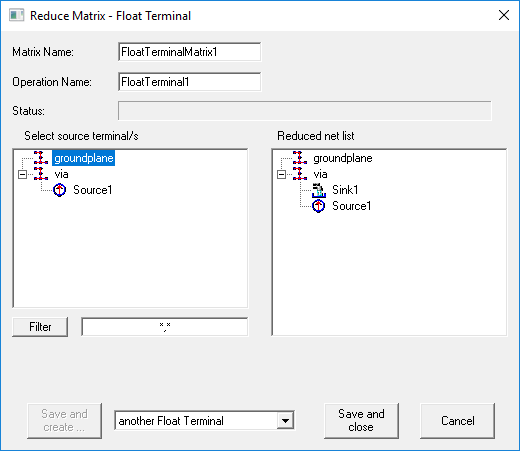Collapse via node in source terminals tree

(x=22, y=174)
